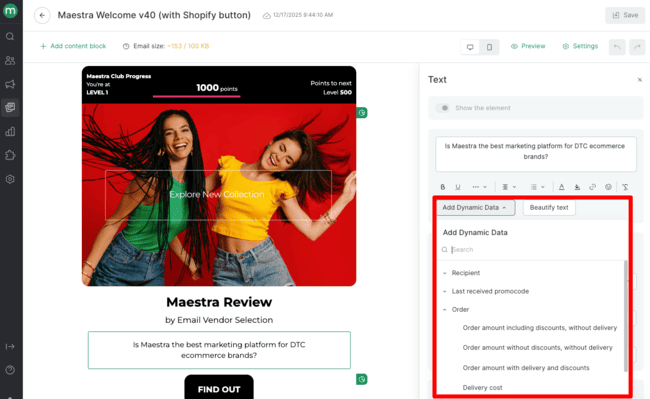This screenshot has width=650, height=399.
Task: Select Order amount including discounts, without delivery
Action: pos(540,328)
